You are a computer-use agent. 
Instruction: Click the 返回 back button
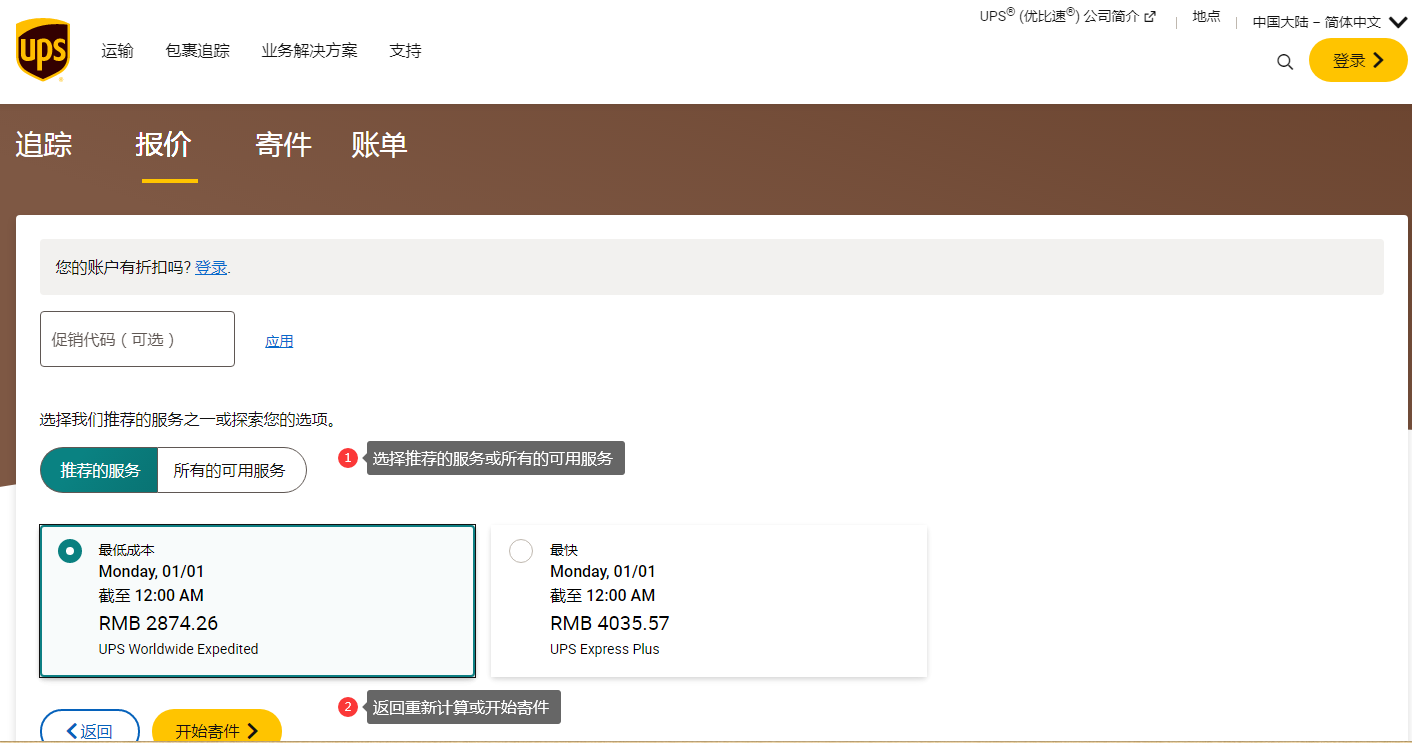coord(89,730)
